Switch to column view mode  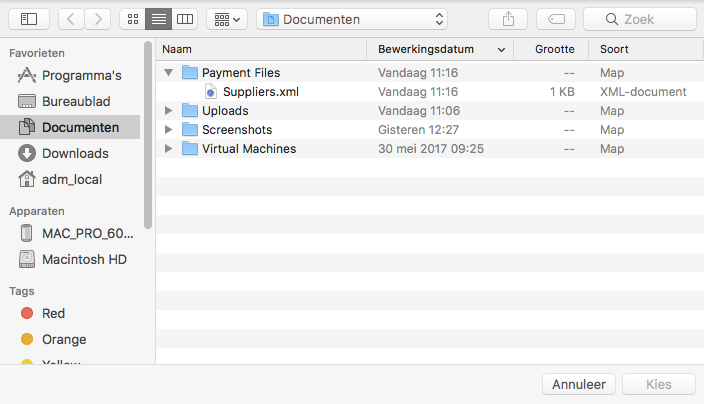(x=184, y=19)
